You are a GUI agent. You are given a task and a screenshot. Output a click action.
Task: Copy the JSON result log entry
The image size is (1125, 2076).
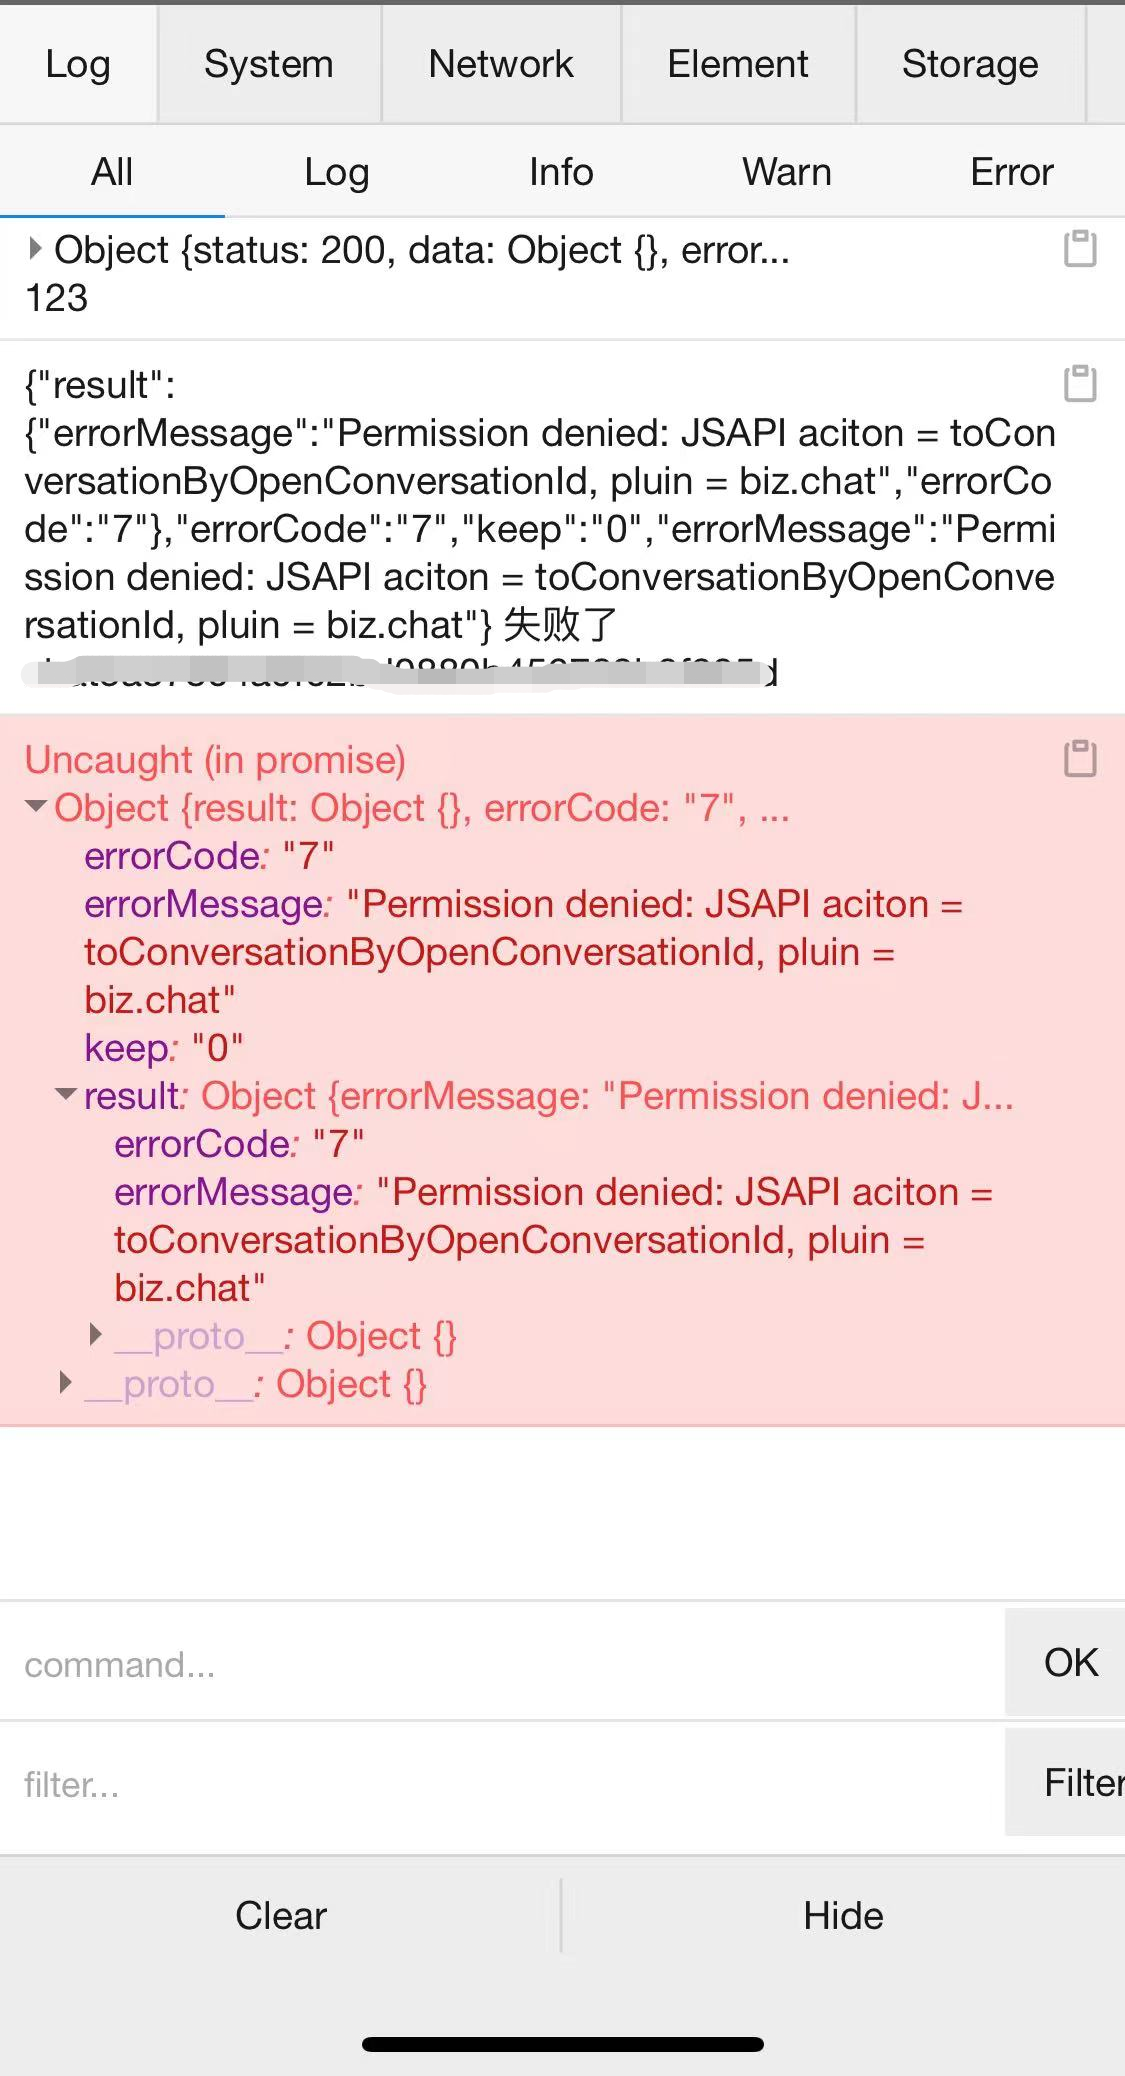[x=1080, y=383]
